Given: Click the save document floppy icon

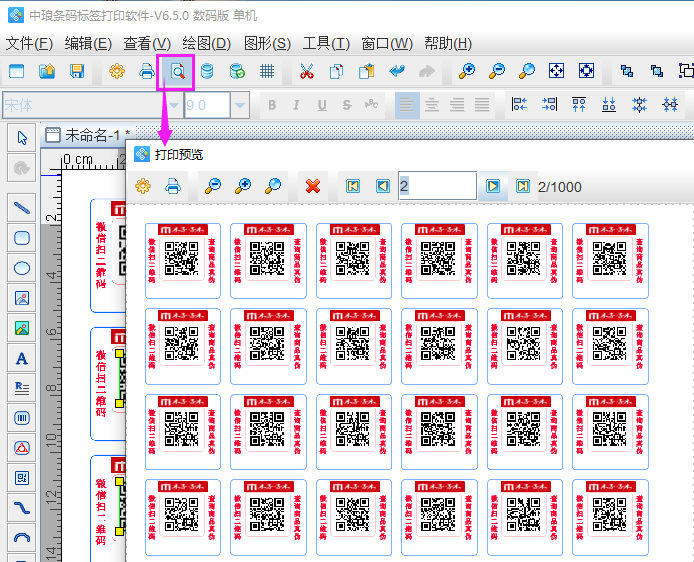Looking at the screenshot, I should tap(76, 71).
